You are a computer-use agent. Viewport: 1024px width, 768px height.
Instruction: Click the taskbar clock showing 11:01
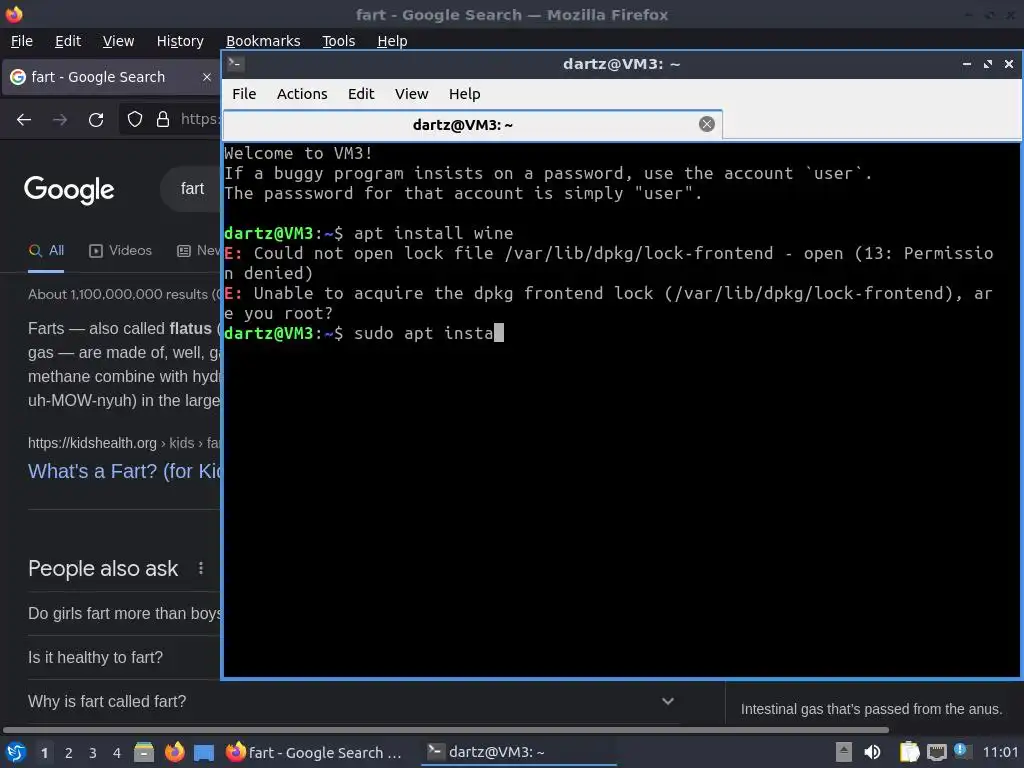coord(1000,752)
